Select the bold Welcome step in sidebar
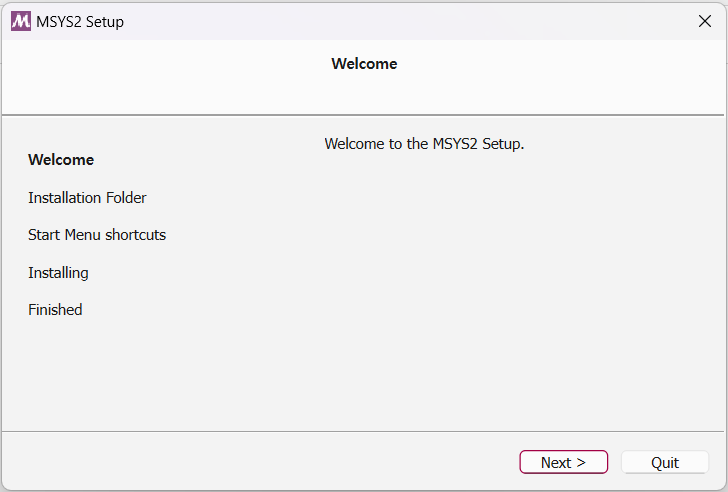The height and width of the screenshot is (492, 728). 61,160
